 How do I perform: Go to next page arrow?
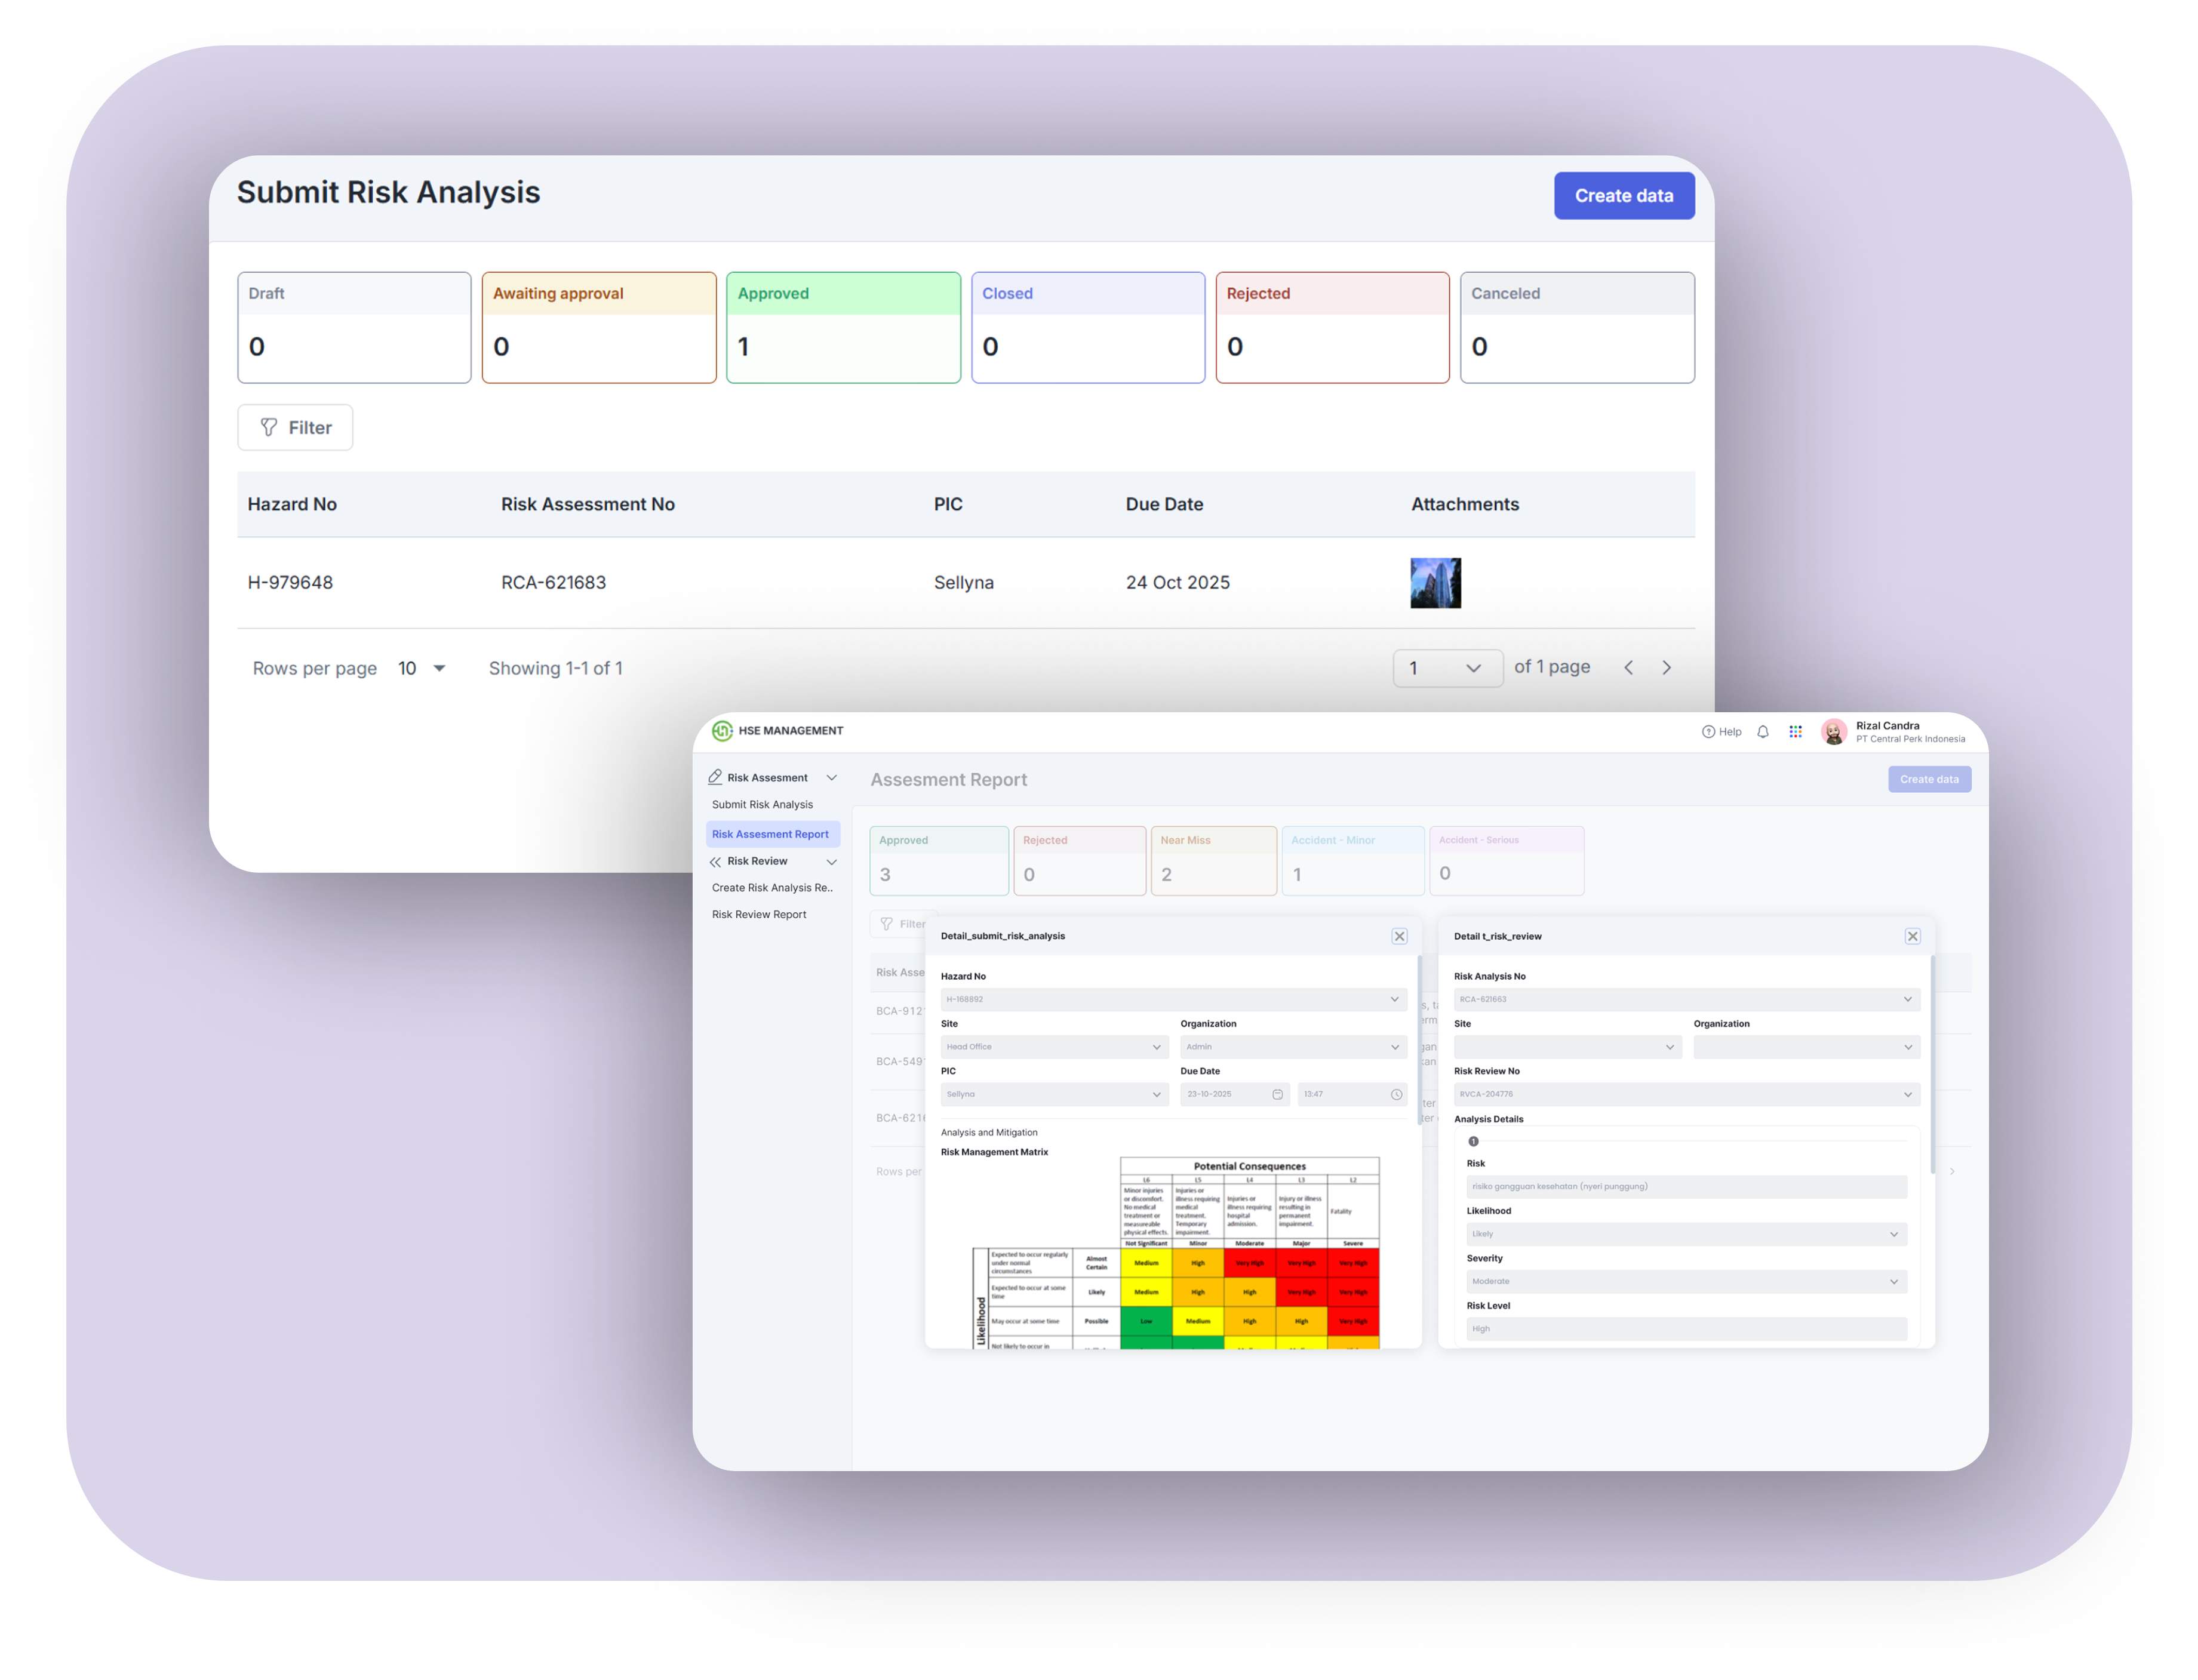(x=1666, y=668)
